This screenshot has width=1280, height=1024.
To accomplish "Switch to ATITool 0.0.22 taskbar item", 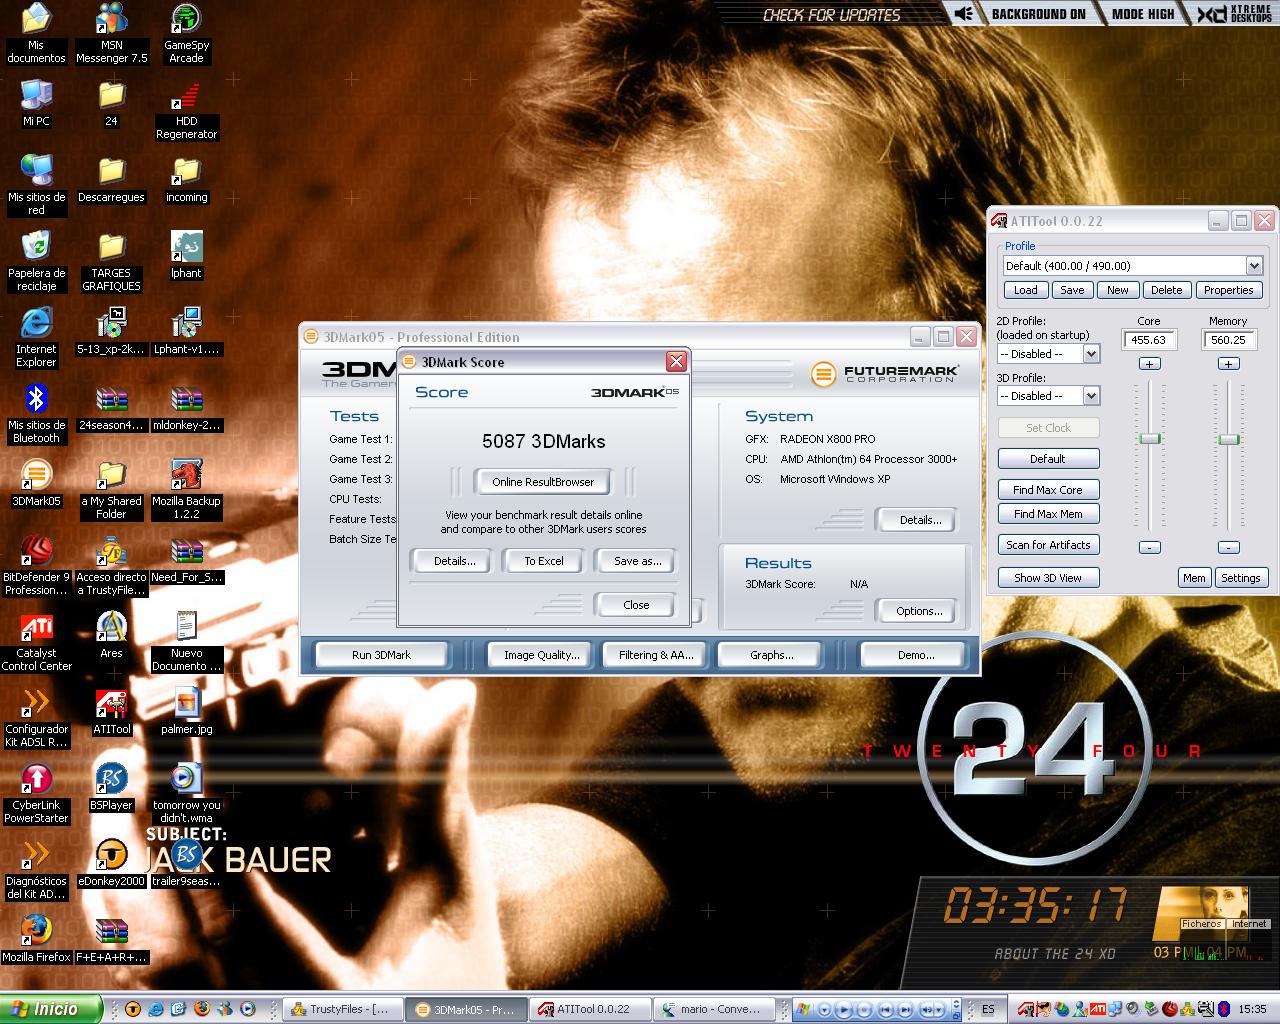I will click(589, 1009).
